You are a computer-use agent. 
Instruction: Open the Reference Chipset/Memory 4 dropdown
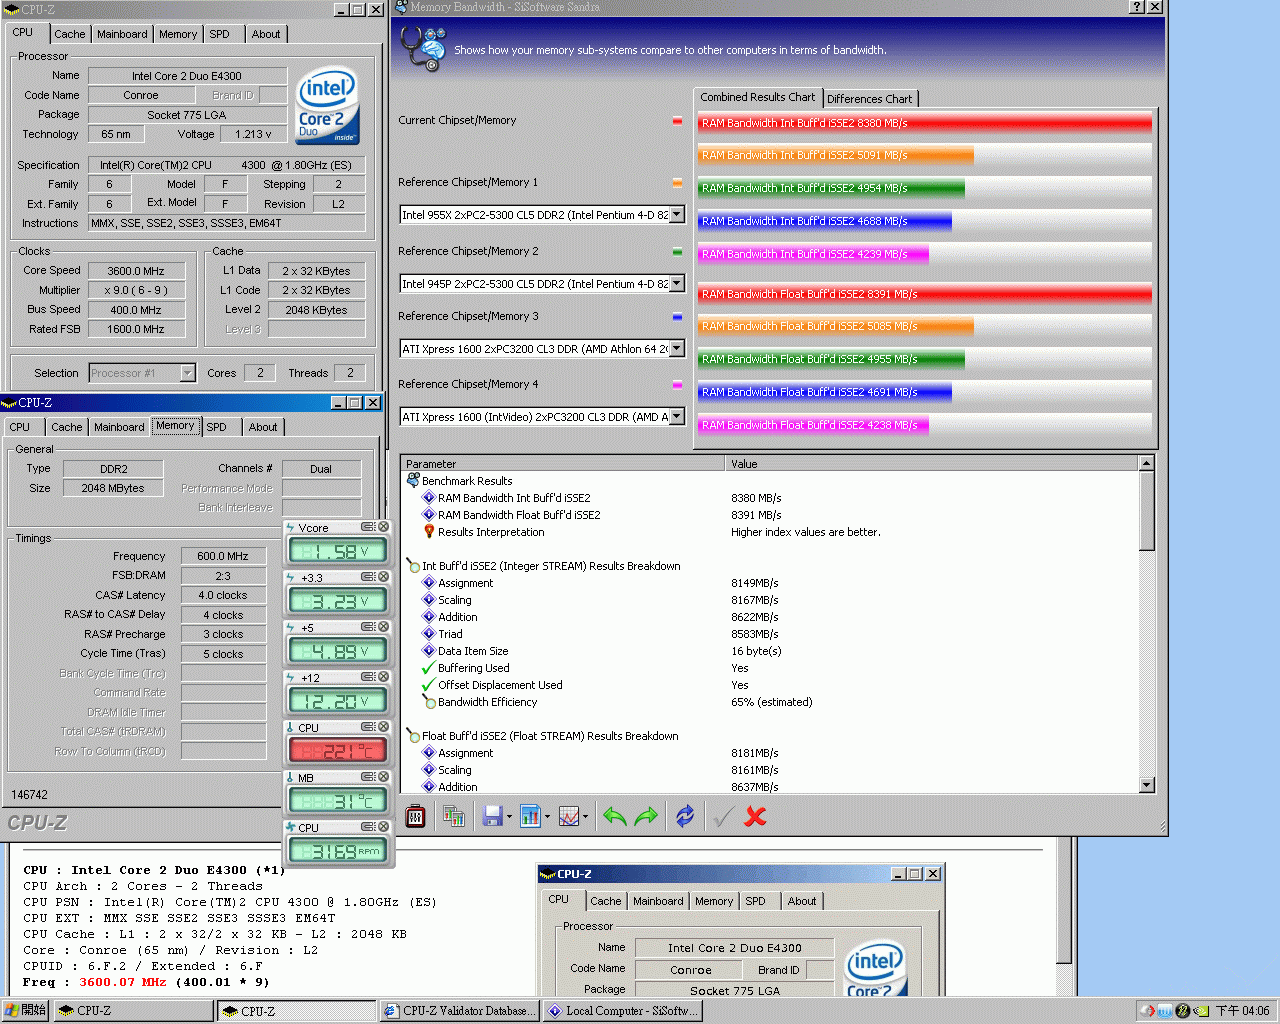pos(677,417)
